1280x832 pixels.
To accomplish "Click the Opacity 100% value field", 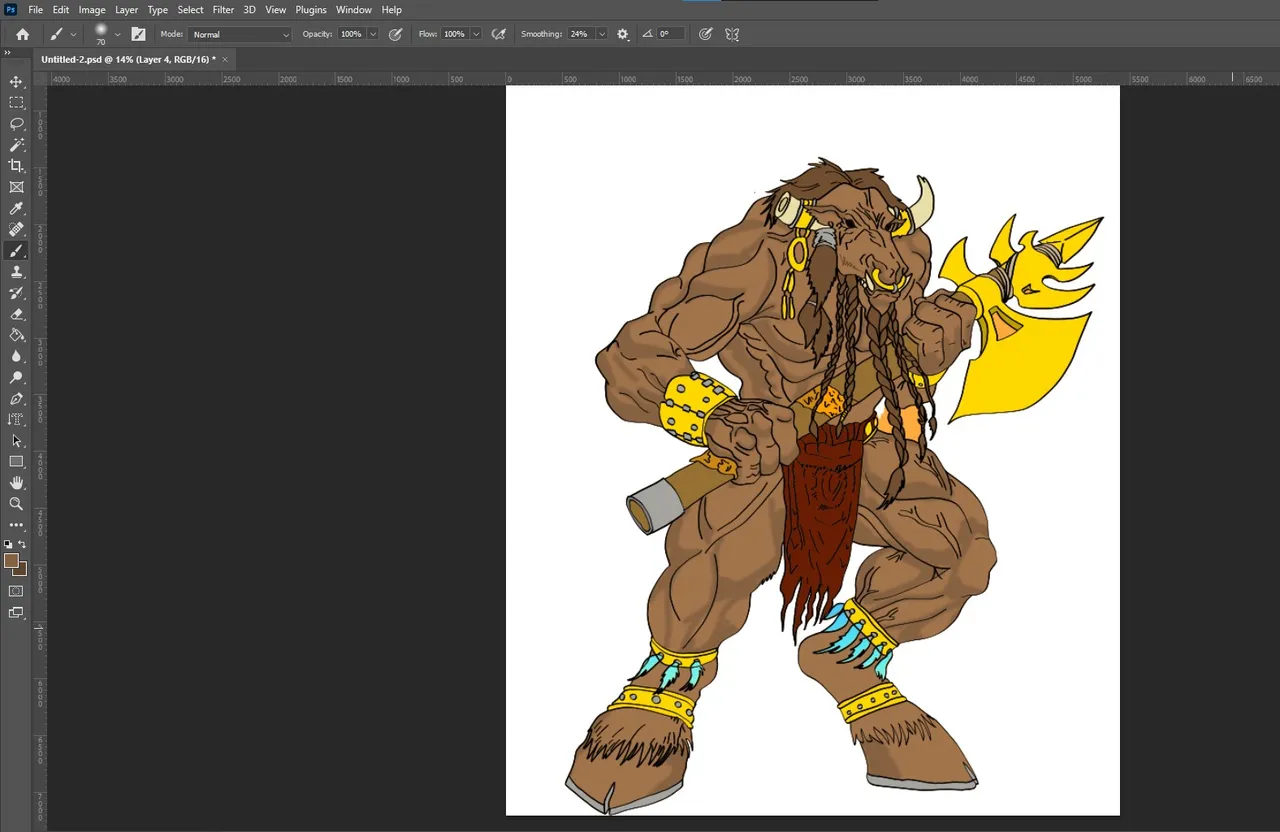I will [352, 34].
